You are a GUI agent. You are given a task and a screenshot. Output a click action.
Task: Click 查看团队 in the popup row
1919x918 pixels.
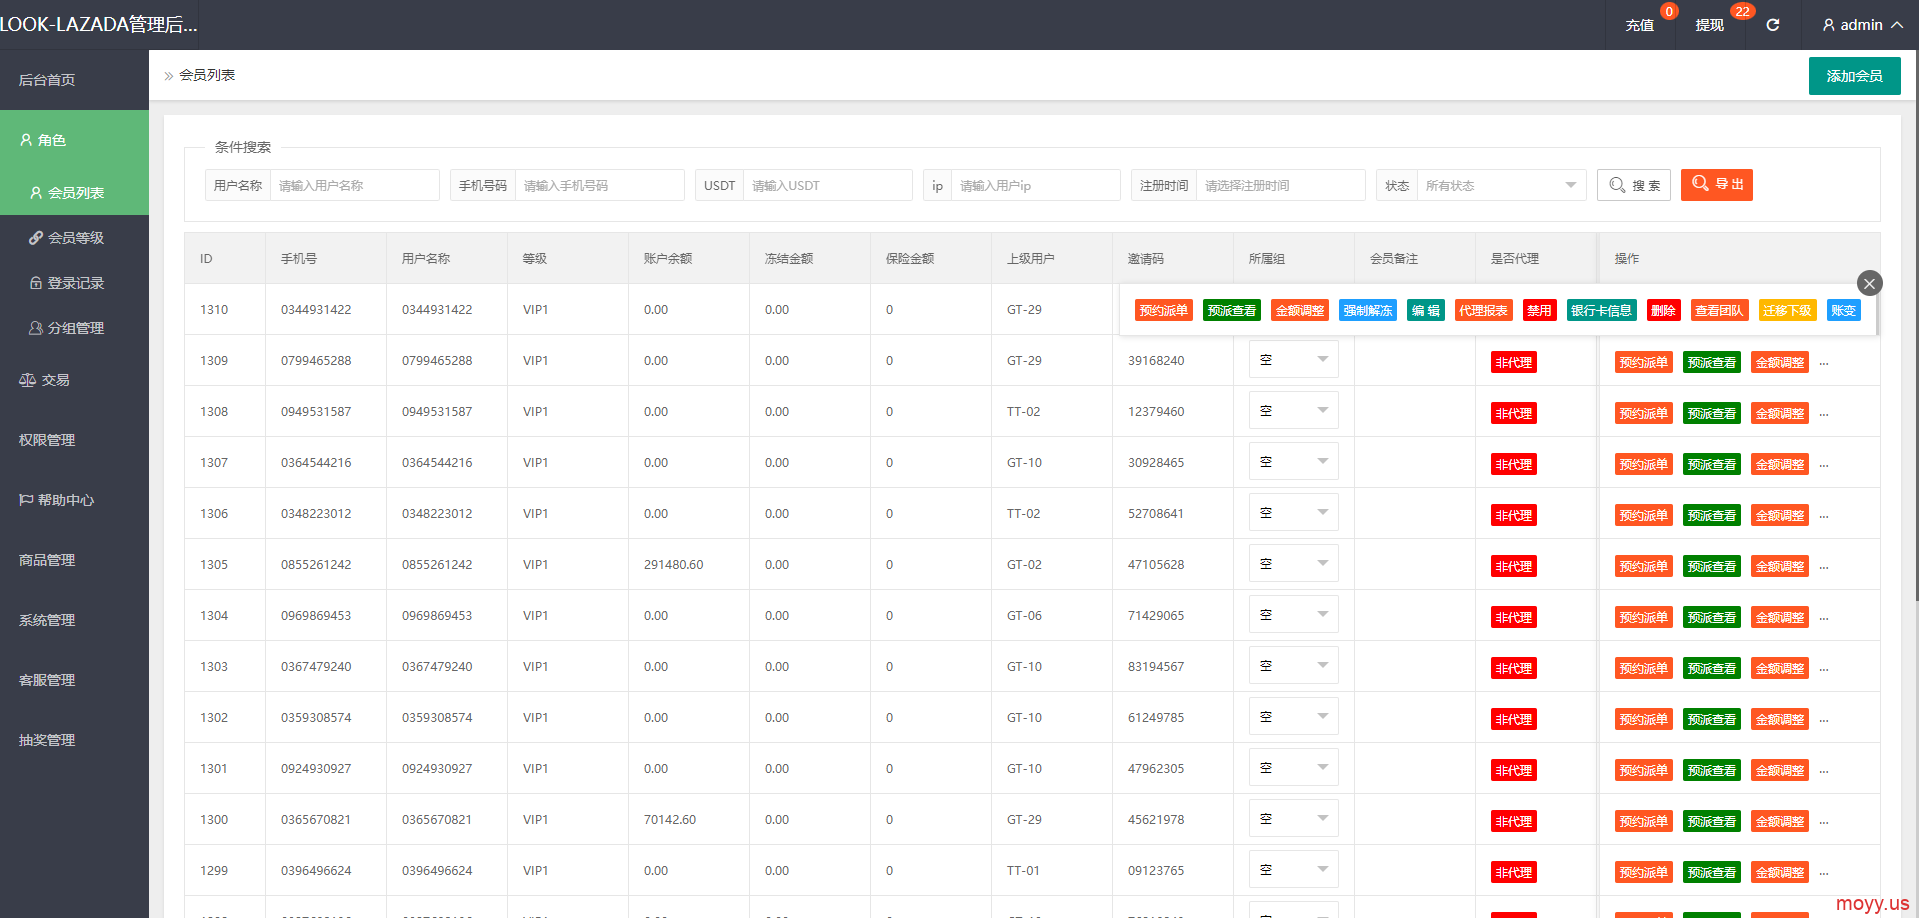click(x=1720, y=310)
